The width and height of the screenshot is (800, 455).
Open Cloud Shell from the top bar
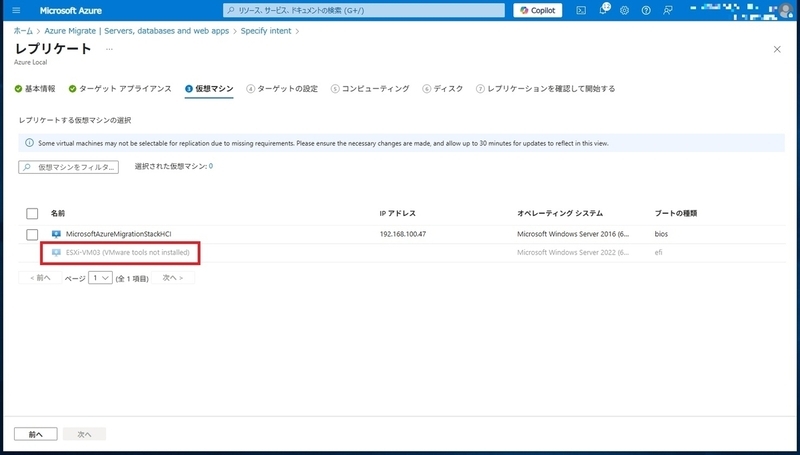tap(581, 10)
